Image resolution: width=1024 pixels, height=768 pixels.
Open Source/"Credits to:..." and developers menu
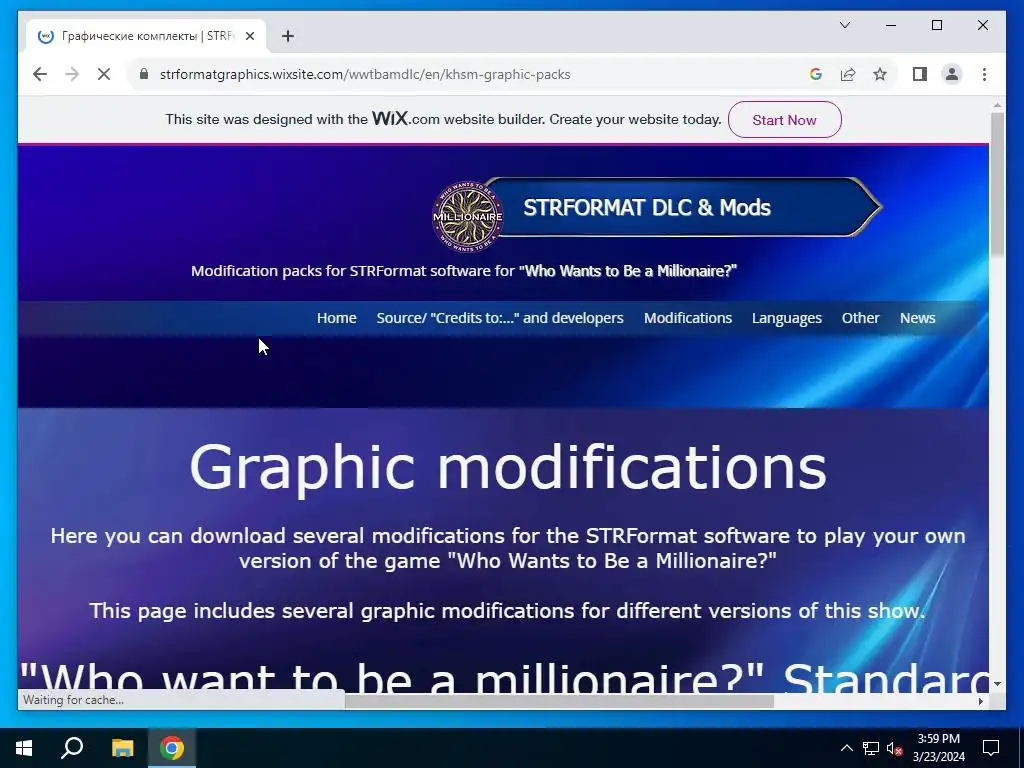pos(500,318)
